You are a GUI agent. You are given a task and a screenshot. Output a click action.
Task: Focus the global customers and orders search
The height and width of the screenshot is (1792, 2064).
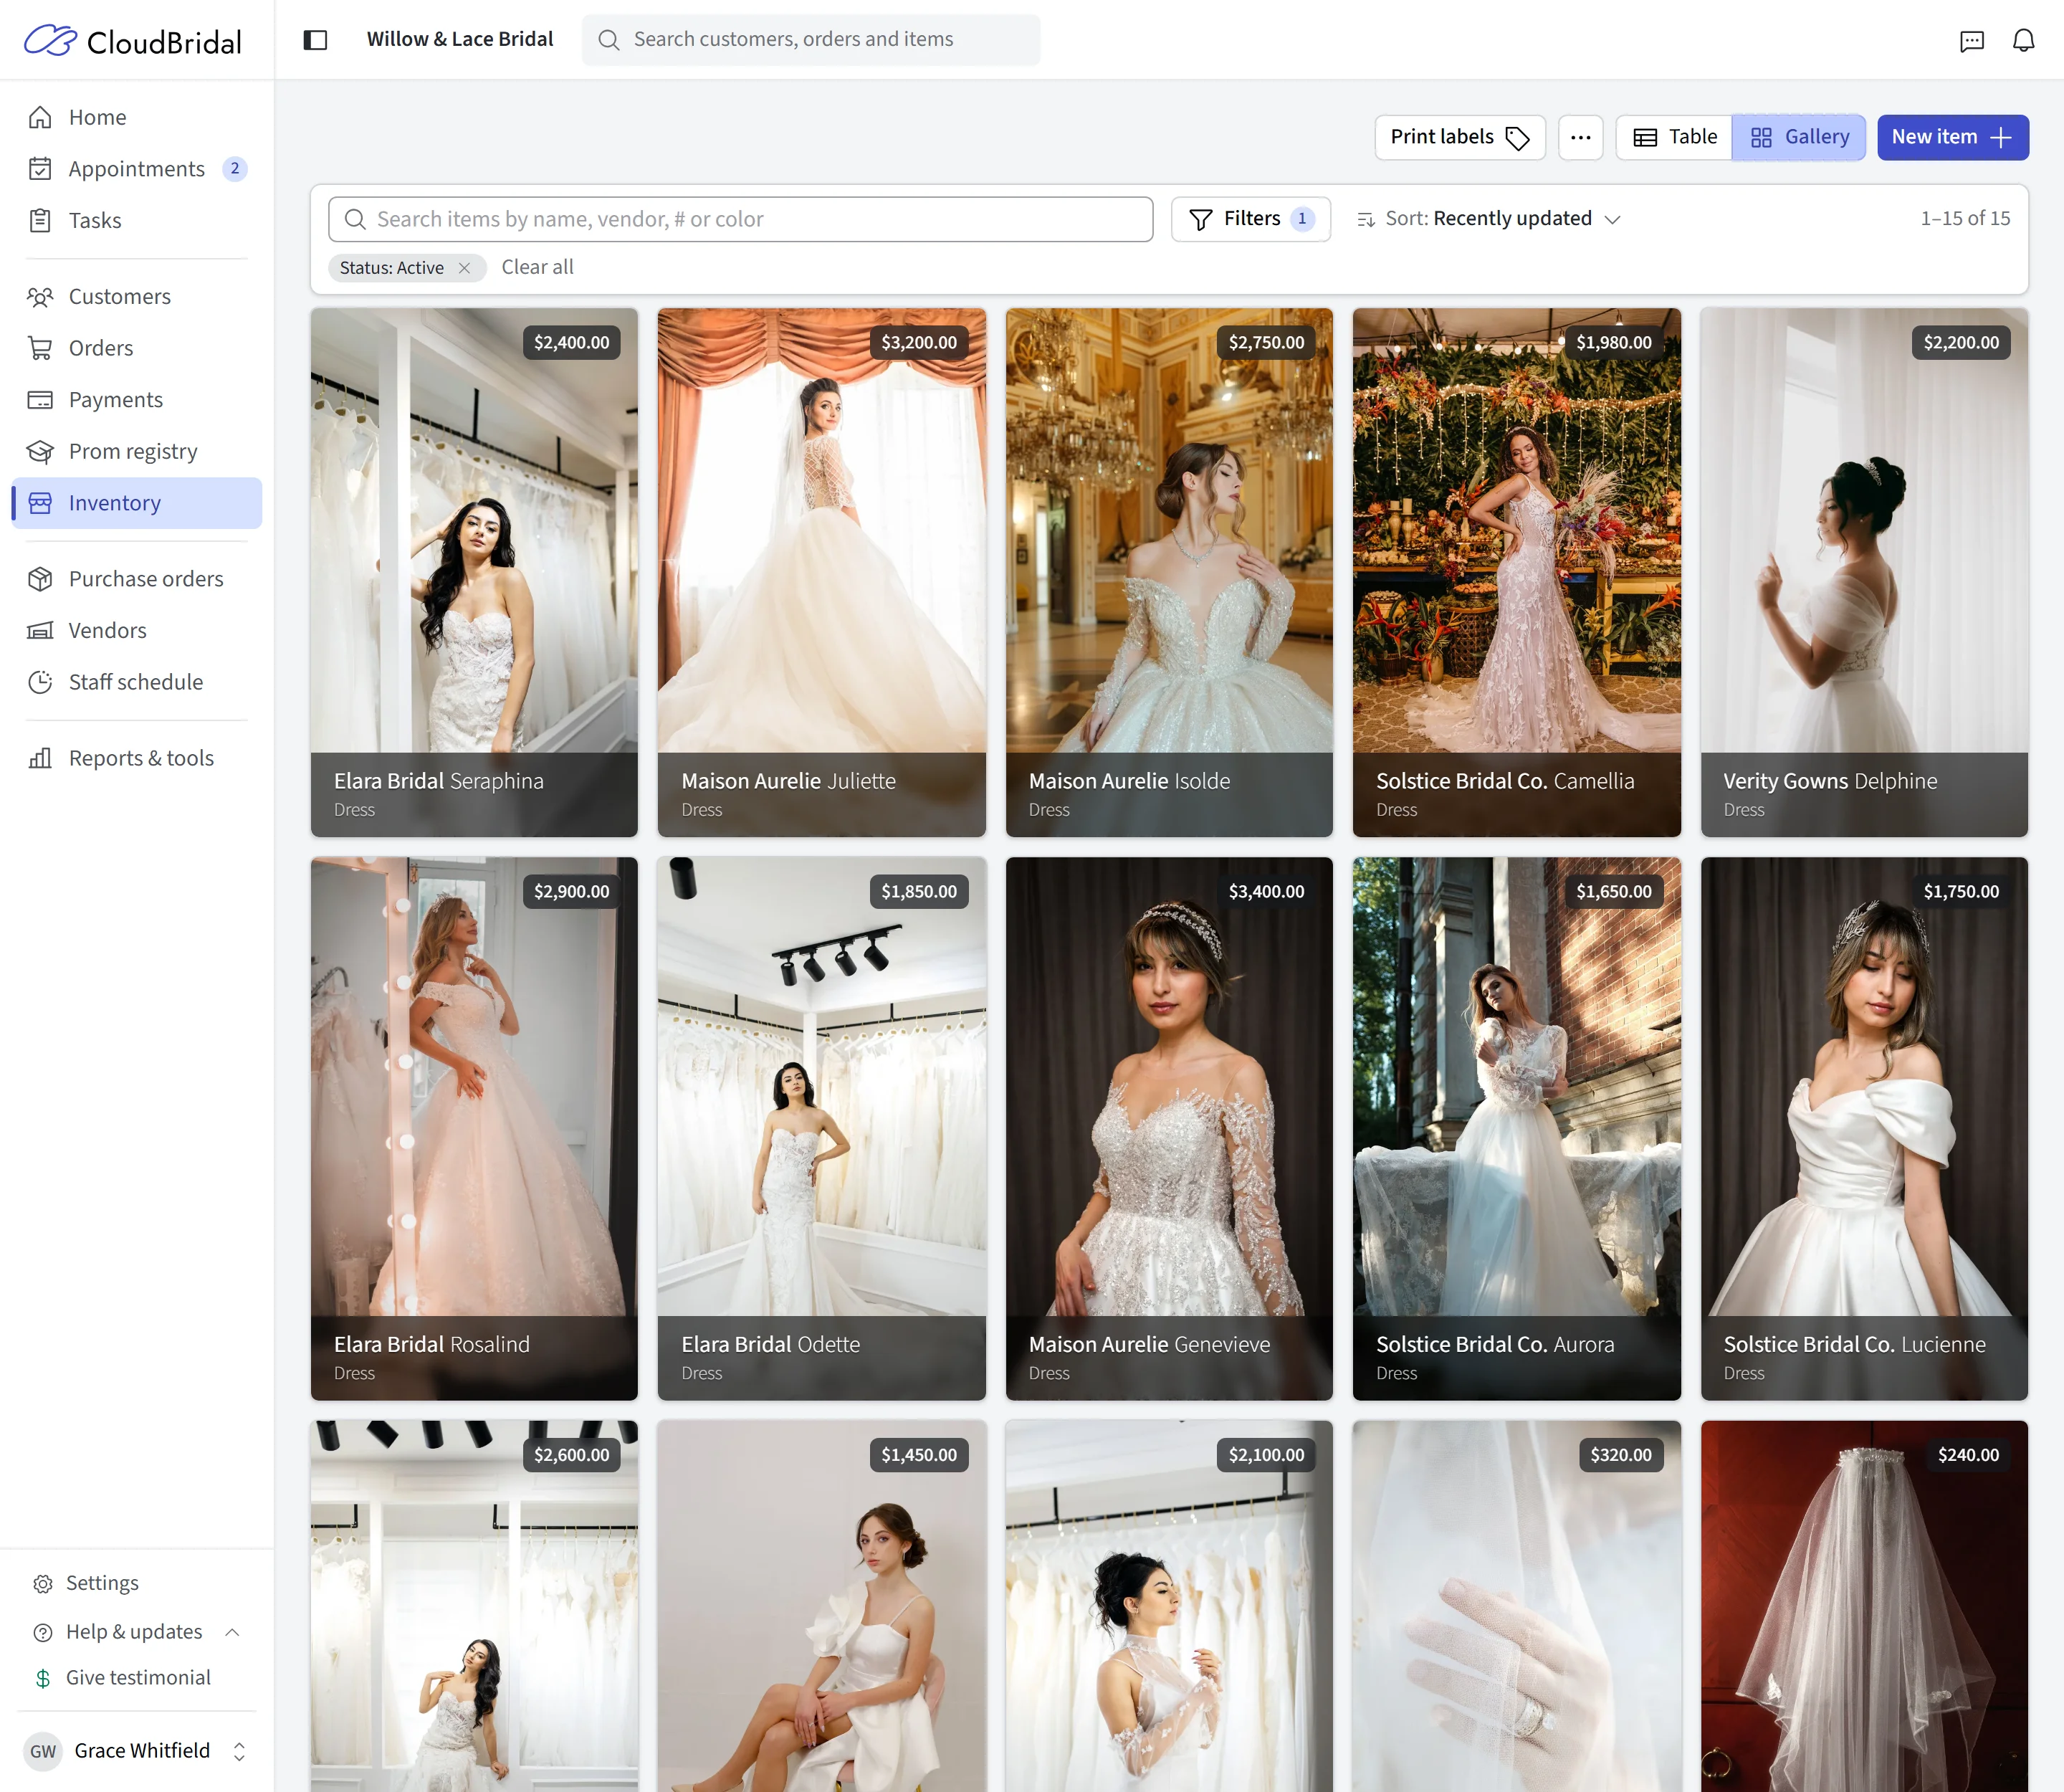(810, 40)
